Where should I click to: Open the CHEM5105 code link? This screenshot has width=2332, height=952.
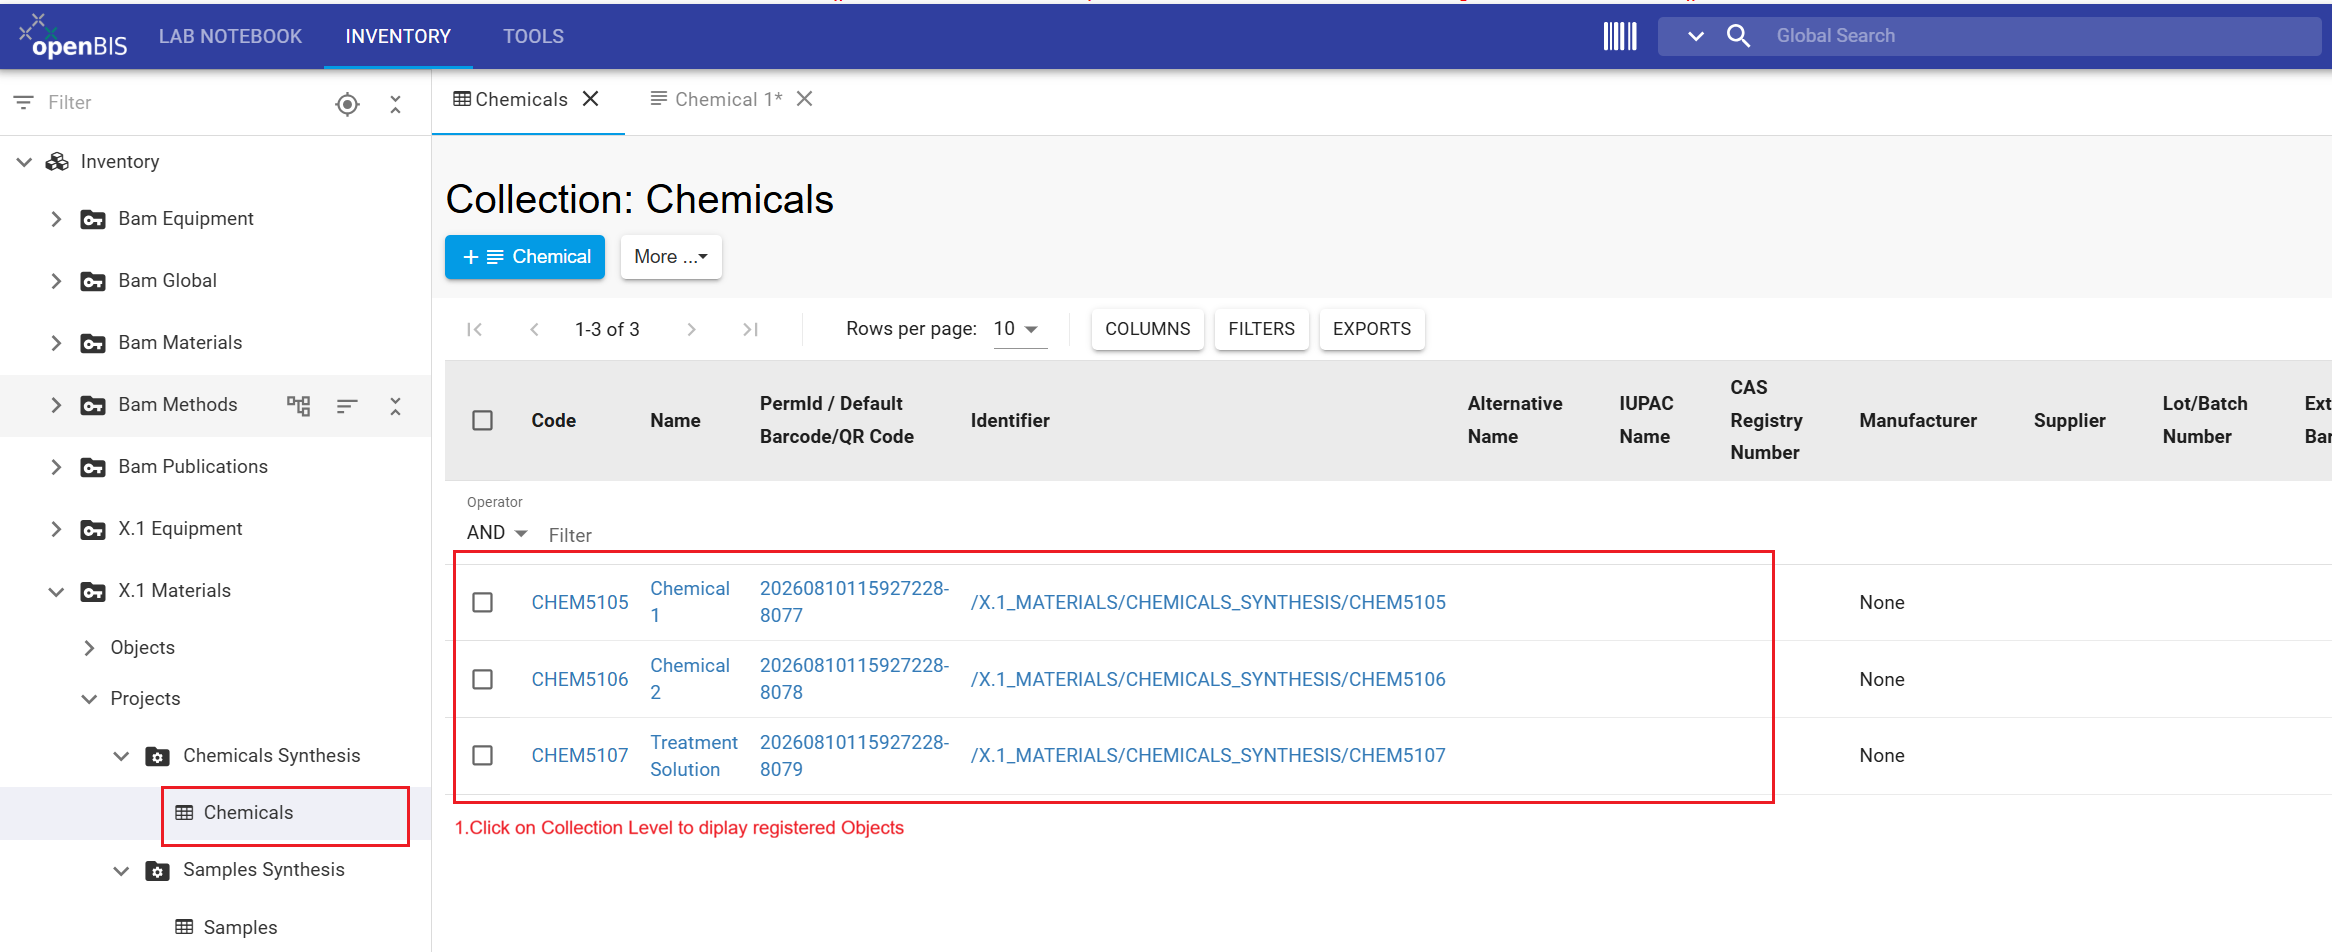coord(580,602)
